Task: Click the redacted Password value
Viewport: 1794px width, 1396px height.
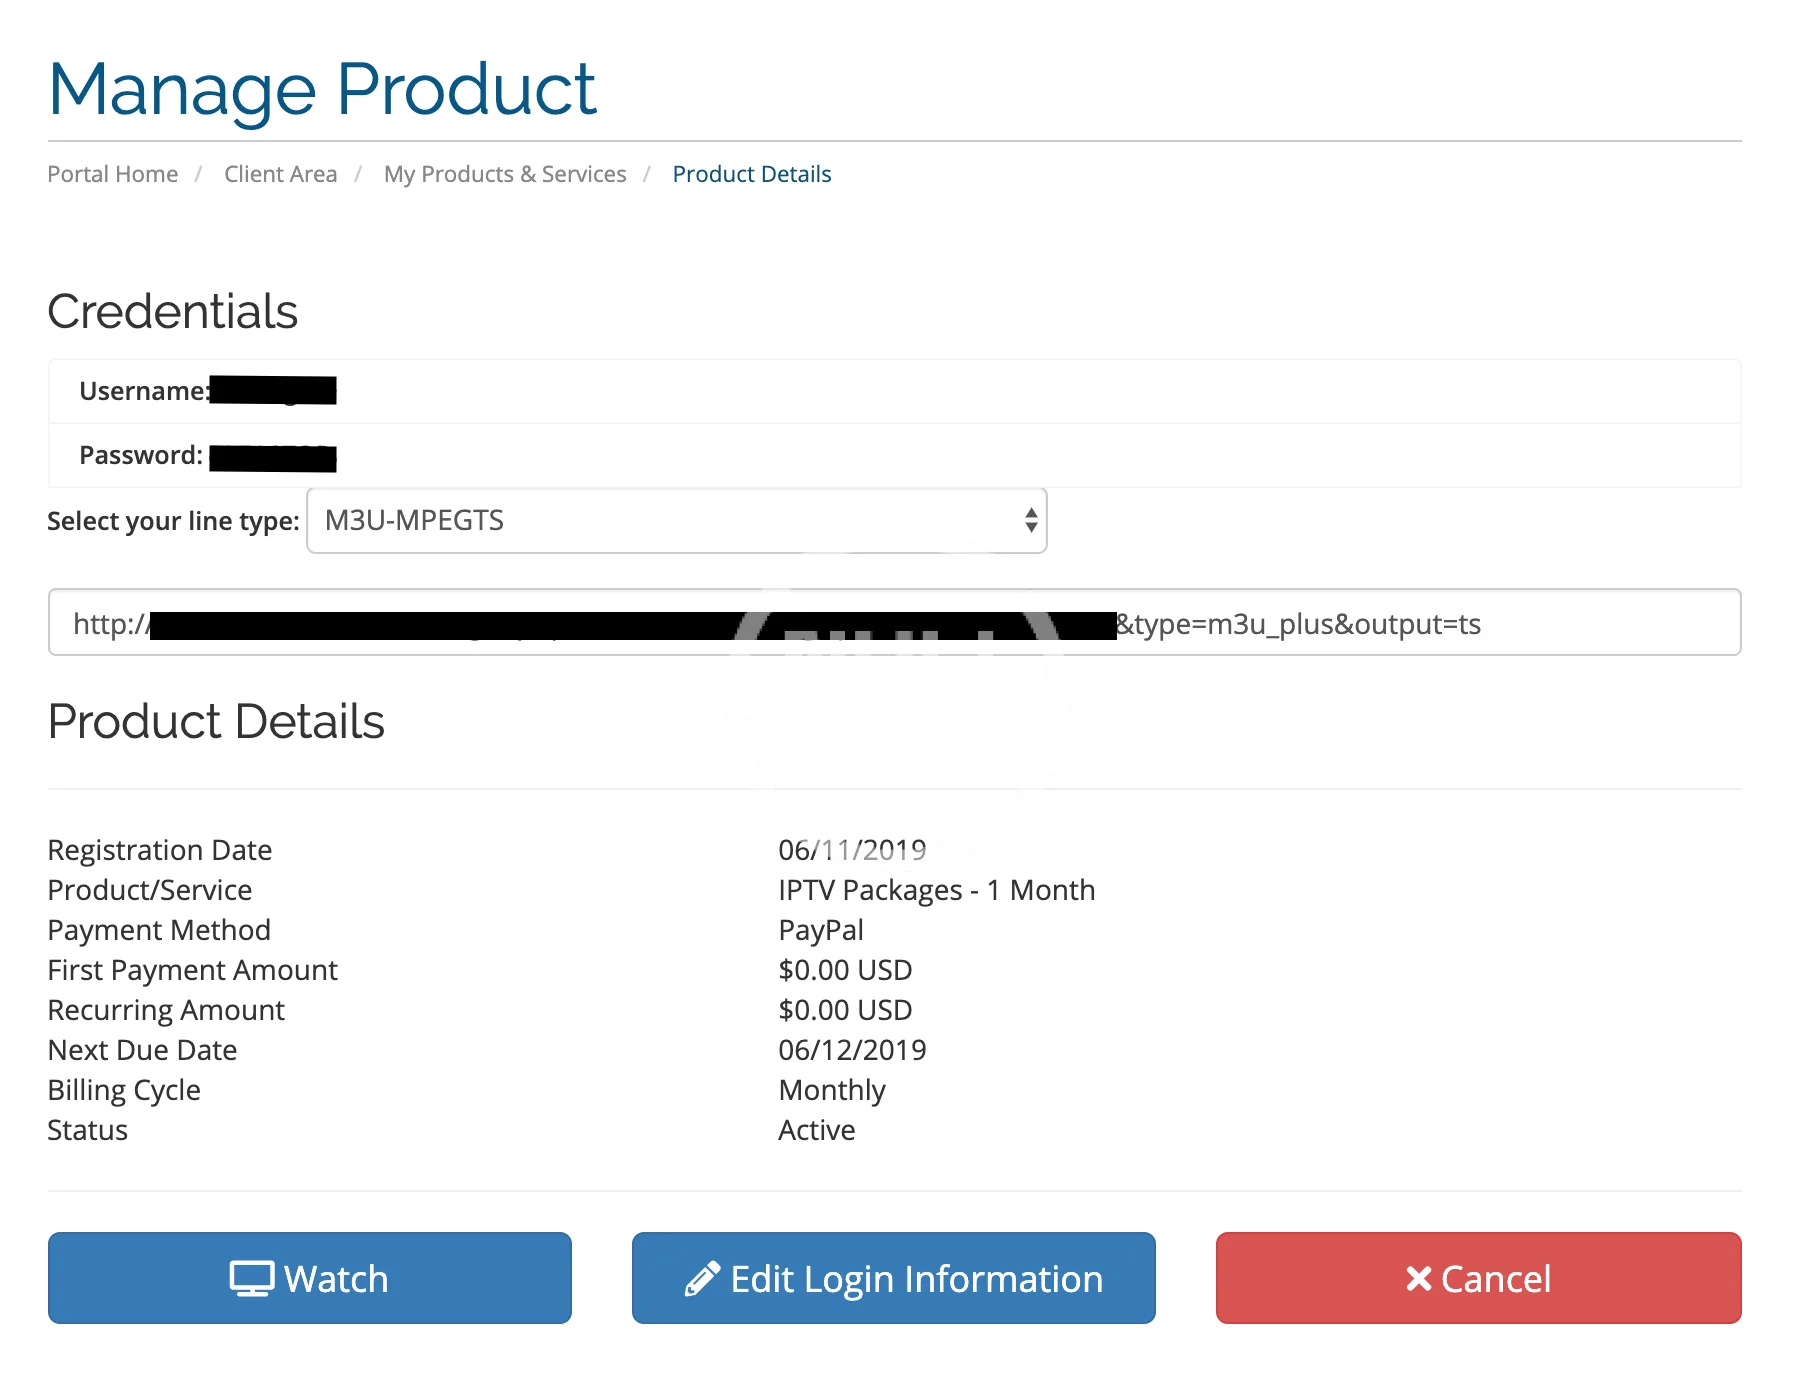Action: point(273,458)
